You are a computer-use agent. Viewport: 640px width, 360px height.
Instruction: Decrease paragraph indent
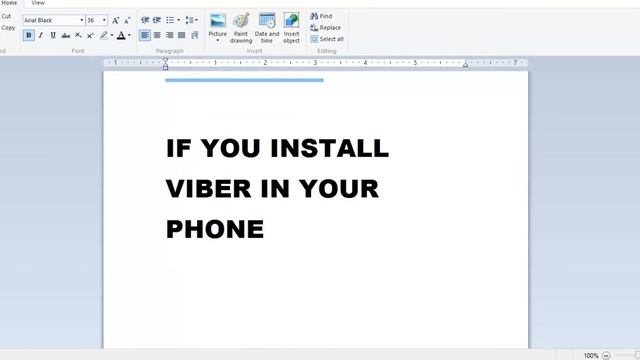point(145,20)
